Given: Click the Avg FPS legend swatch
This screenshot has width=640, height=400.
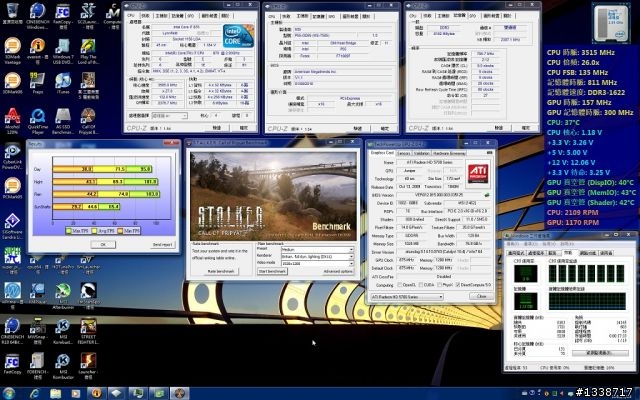Looking at the screenshot, I should pyautogui.click(x=94, y=231).
